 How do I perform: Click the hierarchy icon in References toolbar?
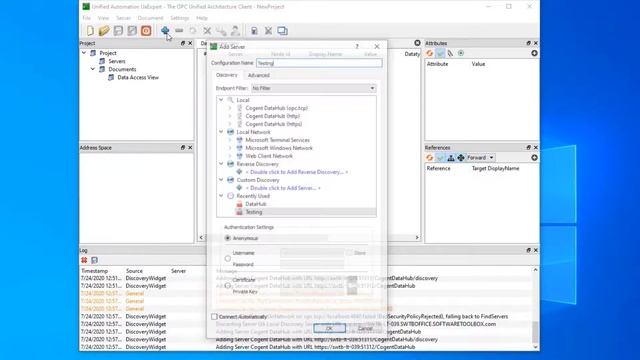tap(451, 158)
